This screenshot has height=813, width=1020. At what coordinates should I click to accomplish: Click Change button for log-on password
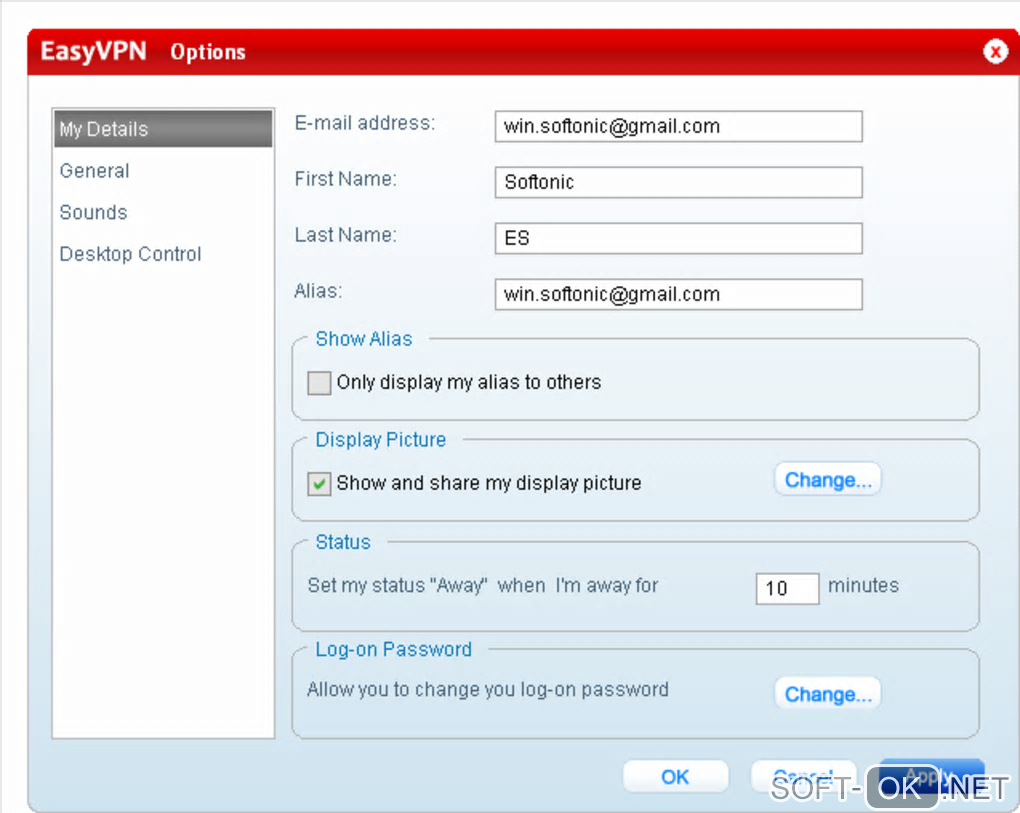pos(827,694)
